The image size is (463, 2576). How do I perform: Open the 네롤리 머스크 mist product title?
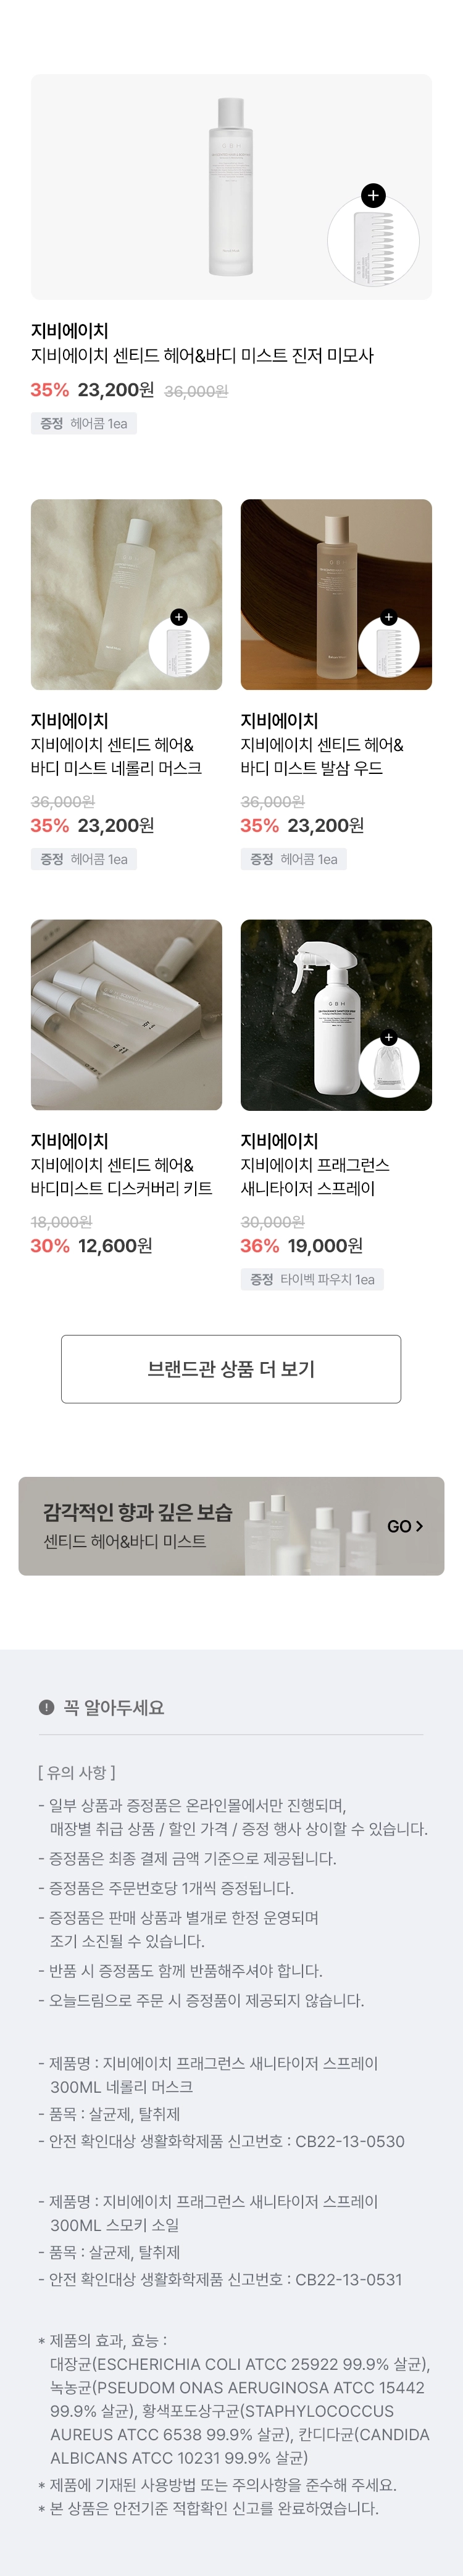pos(116,756)
